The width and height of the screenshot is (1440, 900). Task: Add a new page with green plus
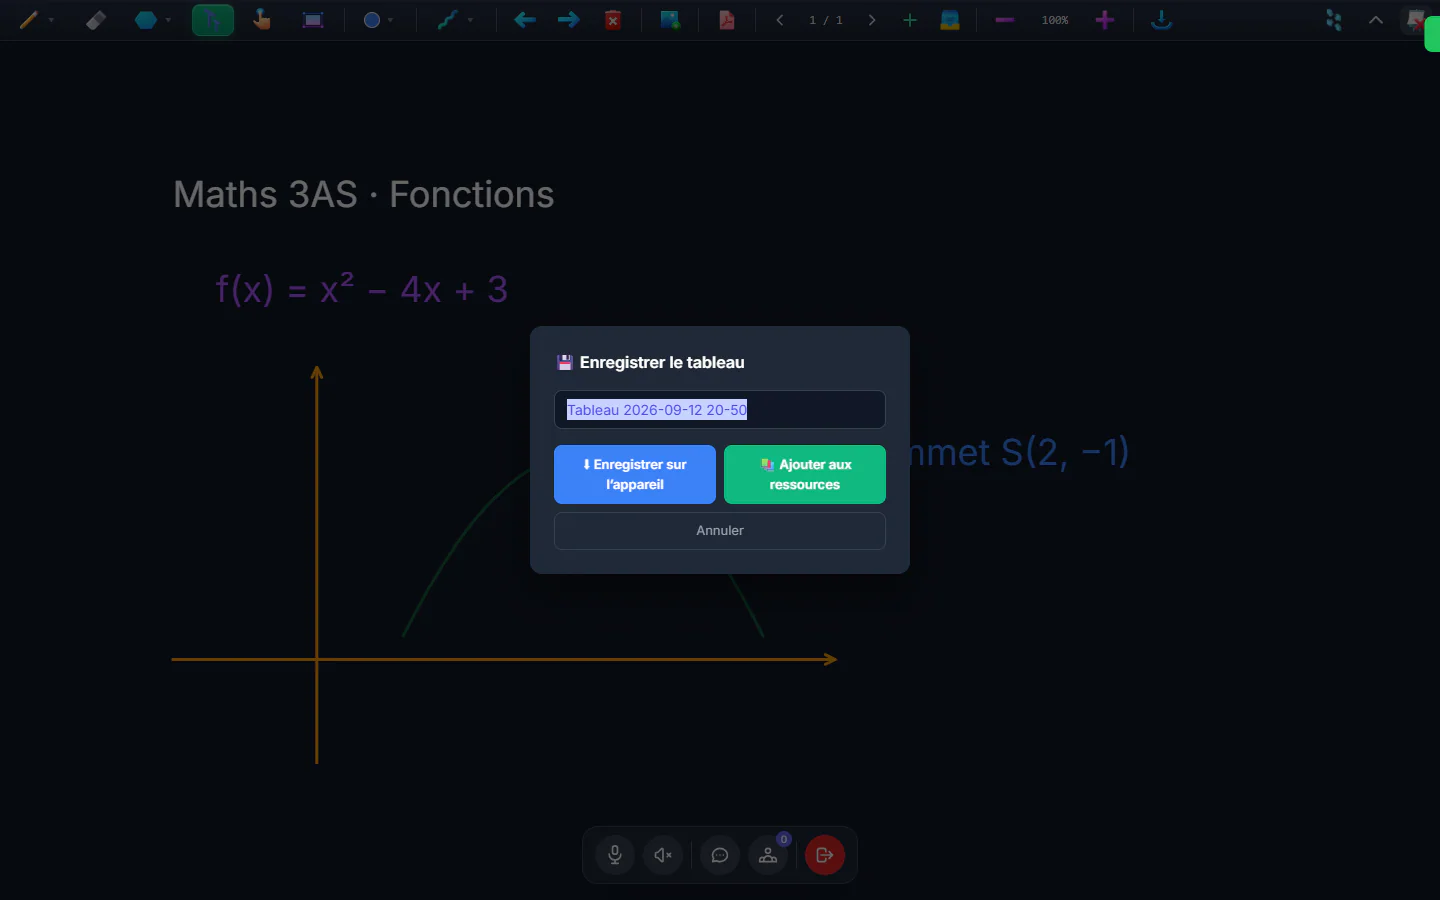tap(910, 20)
